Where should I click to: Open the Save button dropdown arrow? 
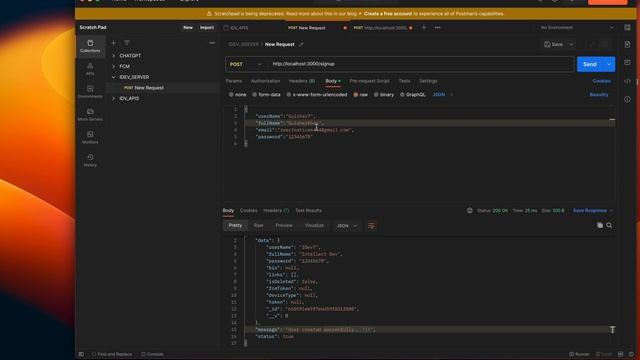click(571, 44)
